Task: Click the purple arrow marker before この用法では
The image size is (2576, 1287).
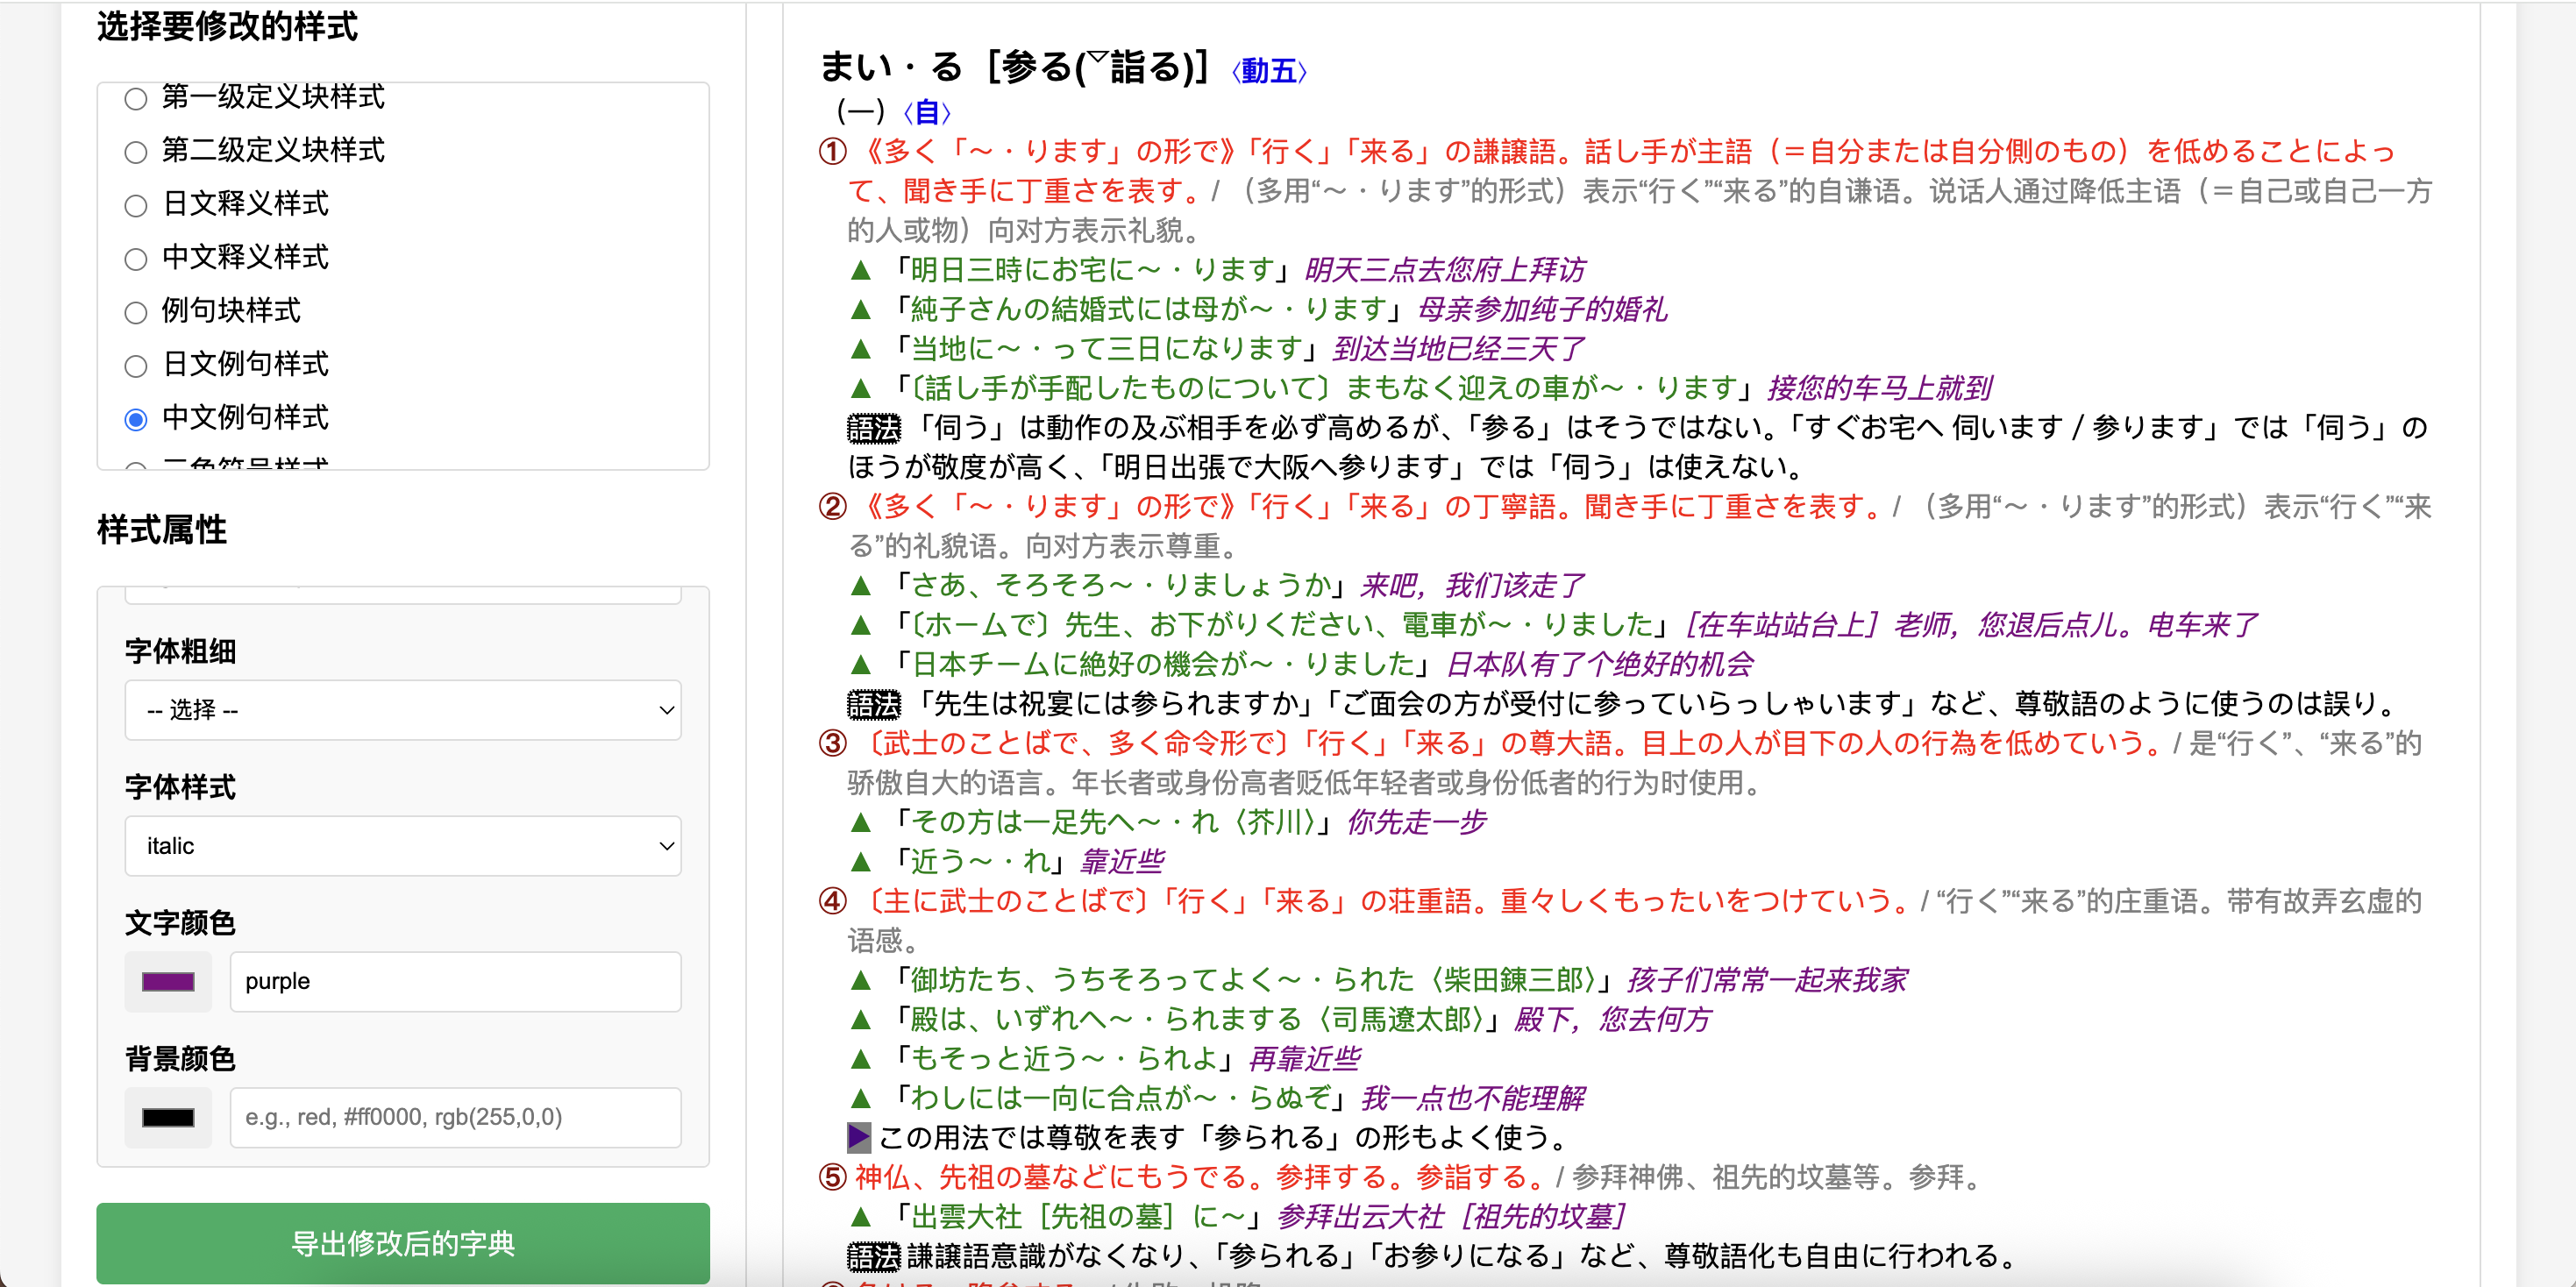Action: click(858, 1138)
